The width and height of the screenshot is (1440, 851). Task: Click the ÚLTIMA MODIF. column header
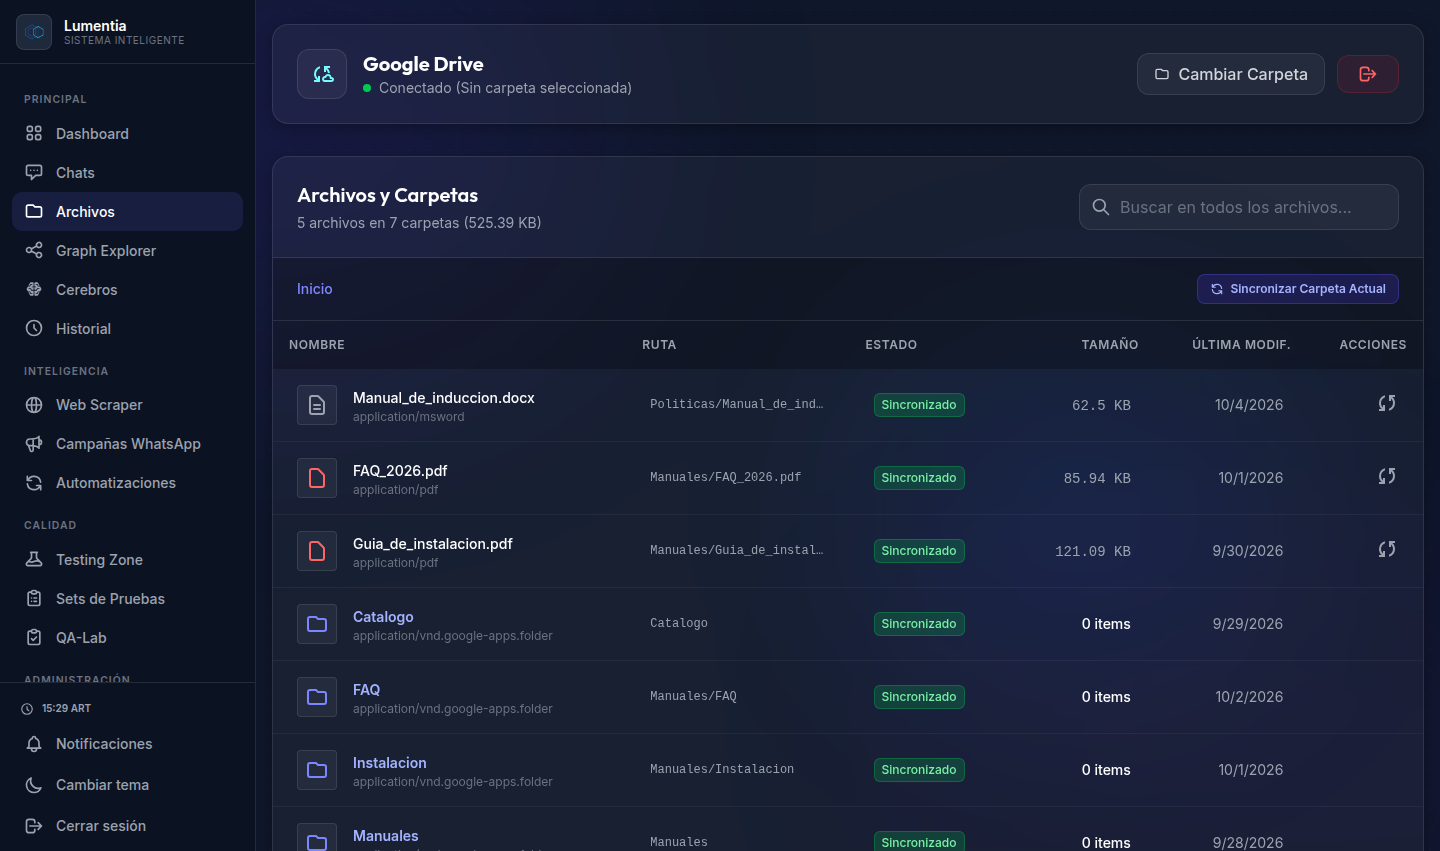(x=1241, y=345)
